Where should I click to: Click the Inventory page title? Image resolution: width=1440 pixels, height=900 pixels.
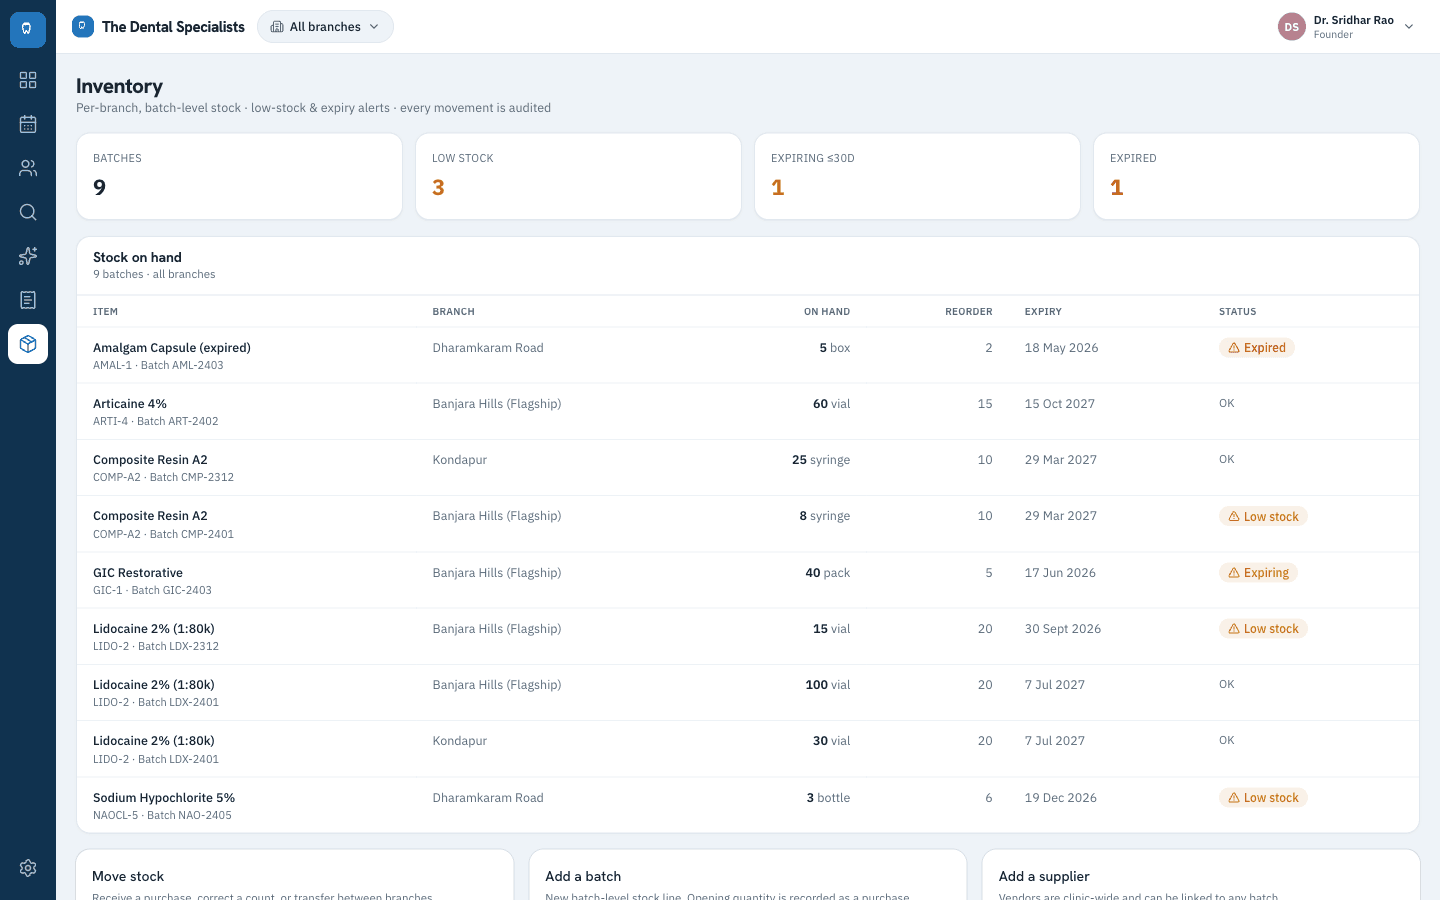[119, 86]
